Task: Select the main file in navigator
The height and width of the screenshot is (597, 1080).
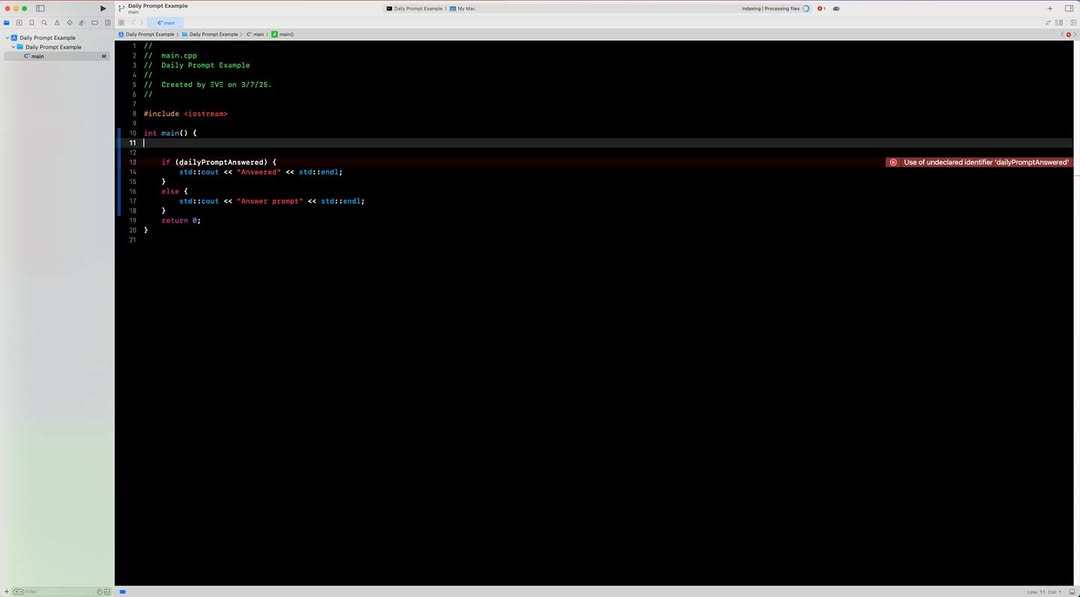Action: tap(37, 56)
